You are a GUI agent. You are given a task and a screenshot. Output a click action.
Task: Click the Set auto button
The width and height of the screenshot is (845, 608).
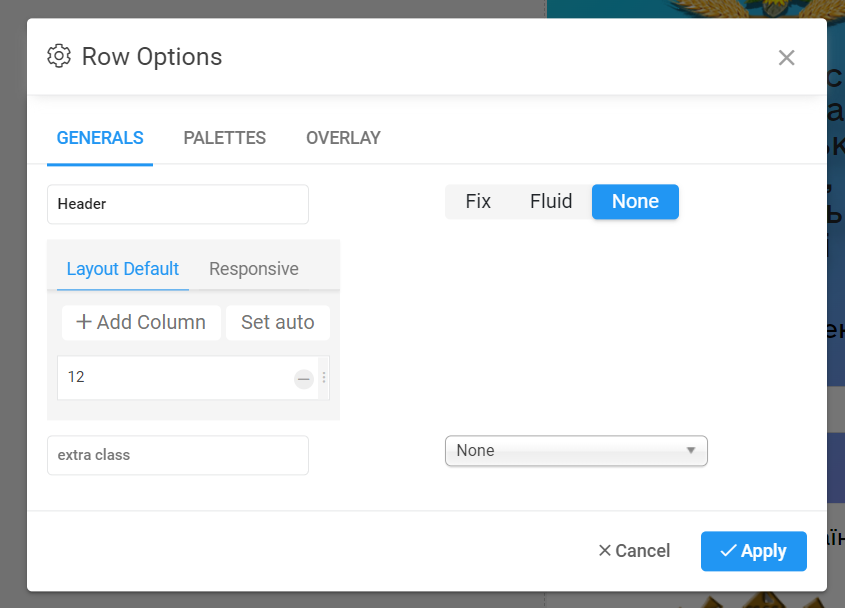click(277, 322)
